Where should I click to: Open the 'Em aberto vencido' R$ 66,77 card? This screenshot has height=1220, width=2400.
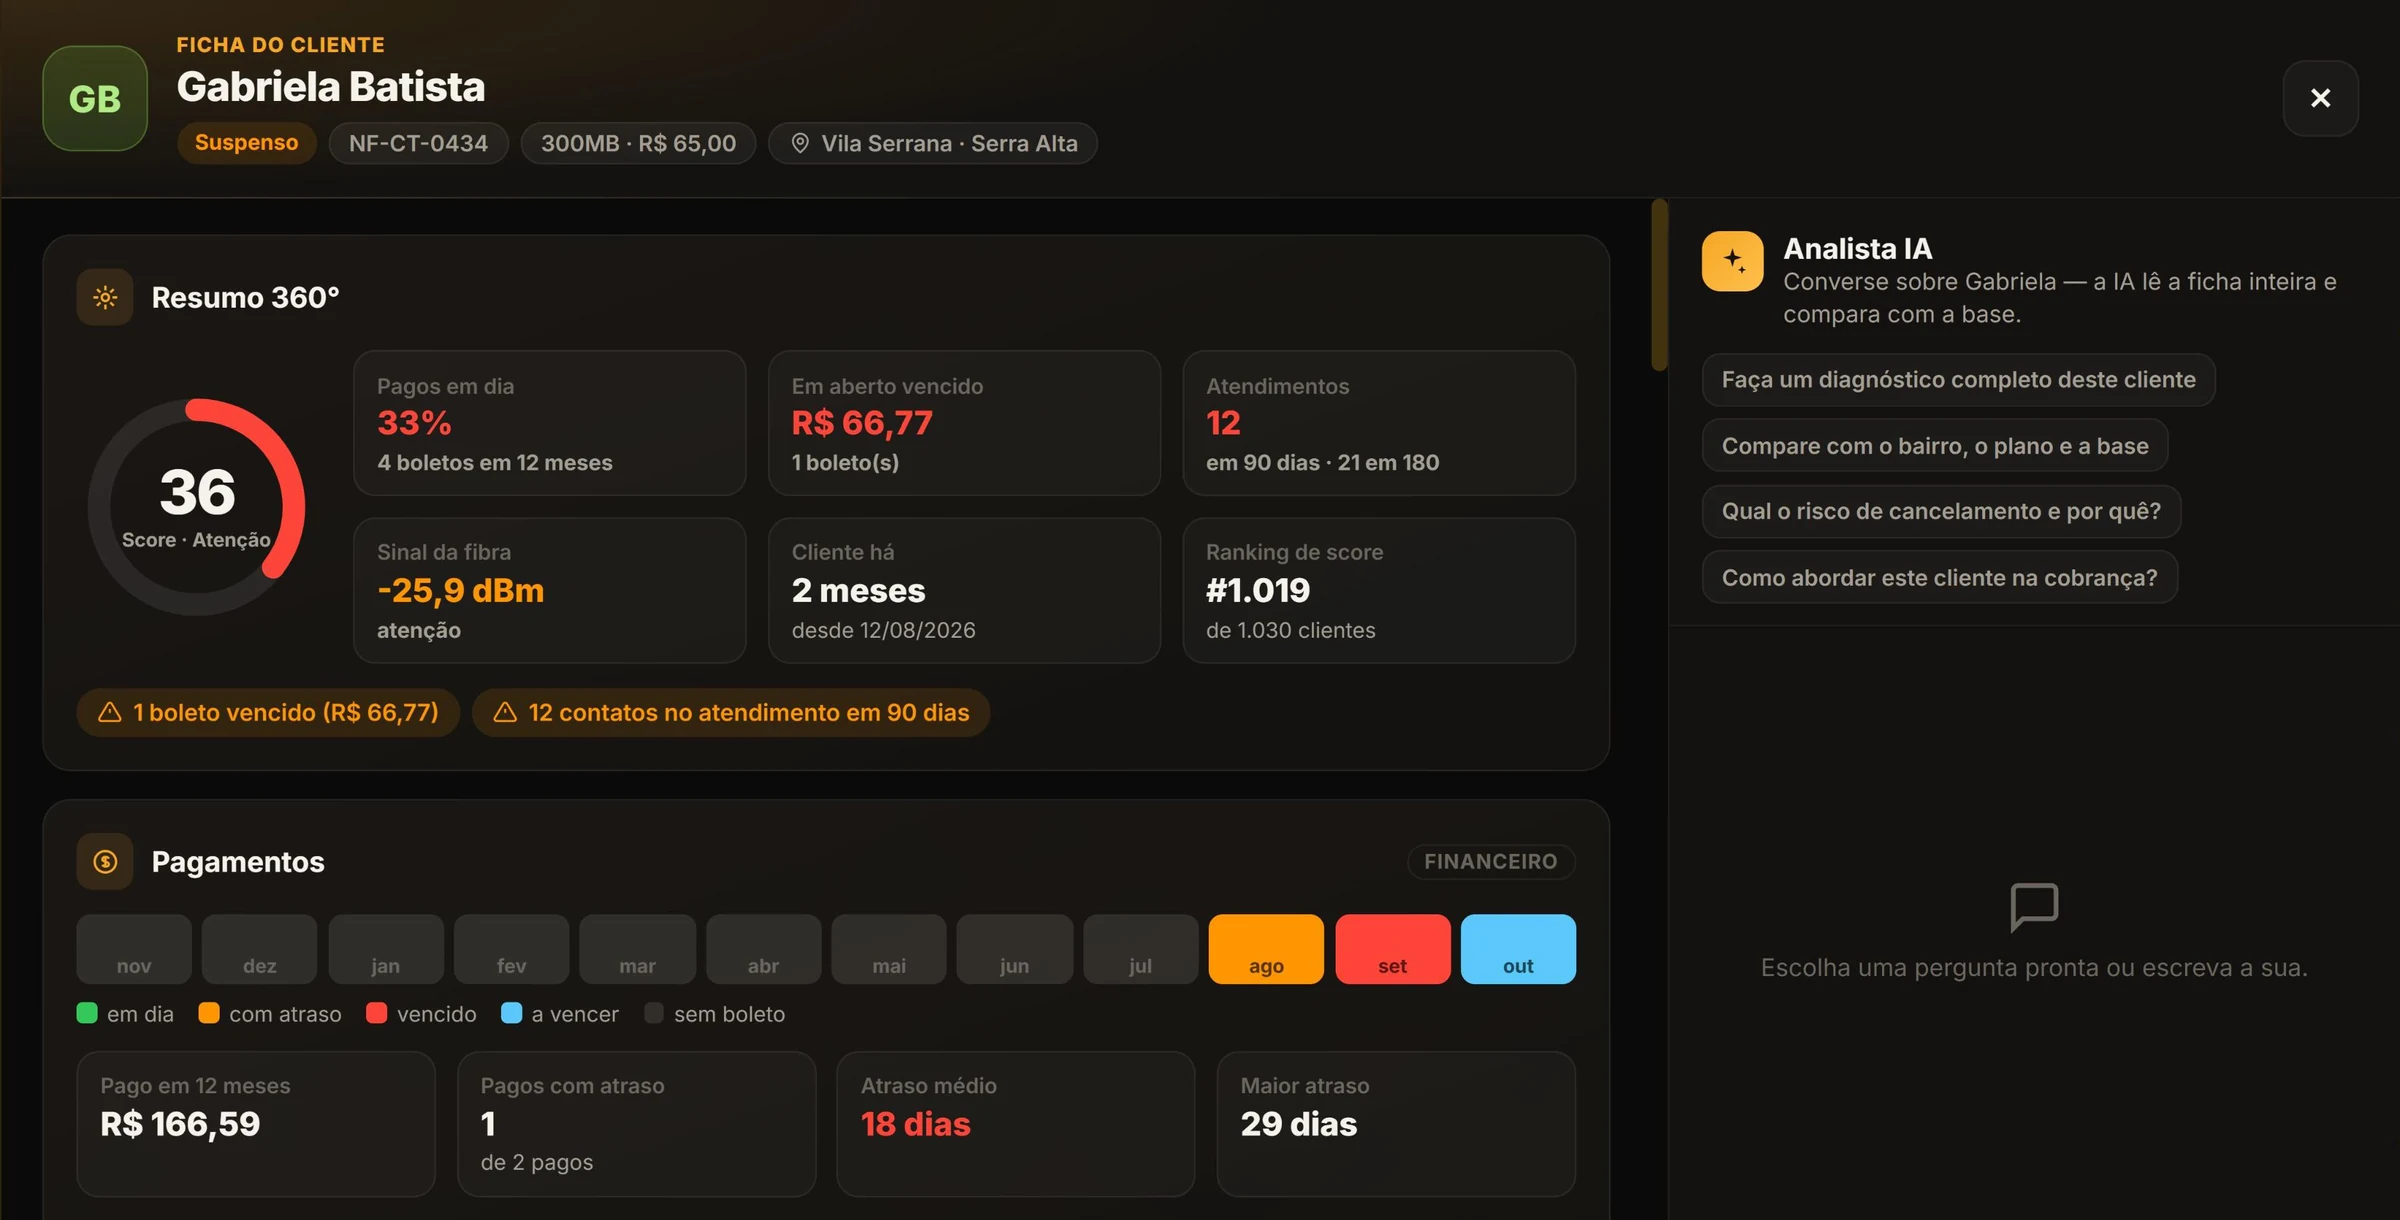[x=964, y=423]
